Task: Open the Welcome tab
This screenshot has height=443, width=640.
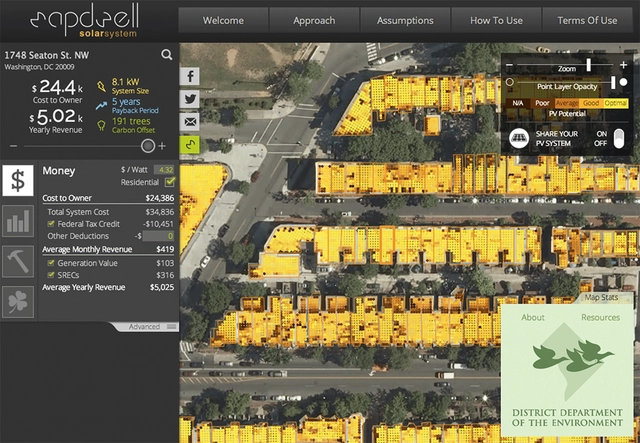Action: 223,20
